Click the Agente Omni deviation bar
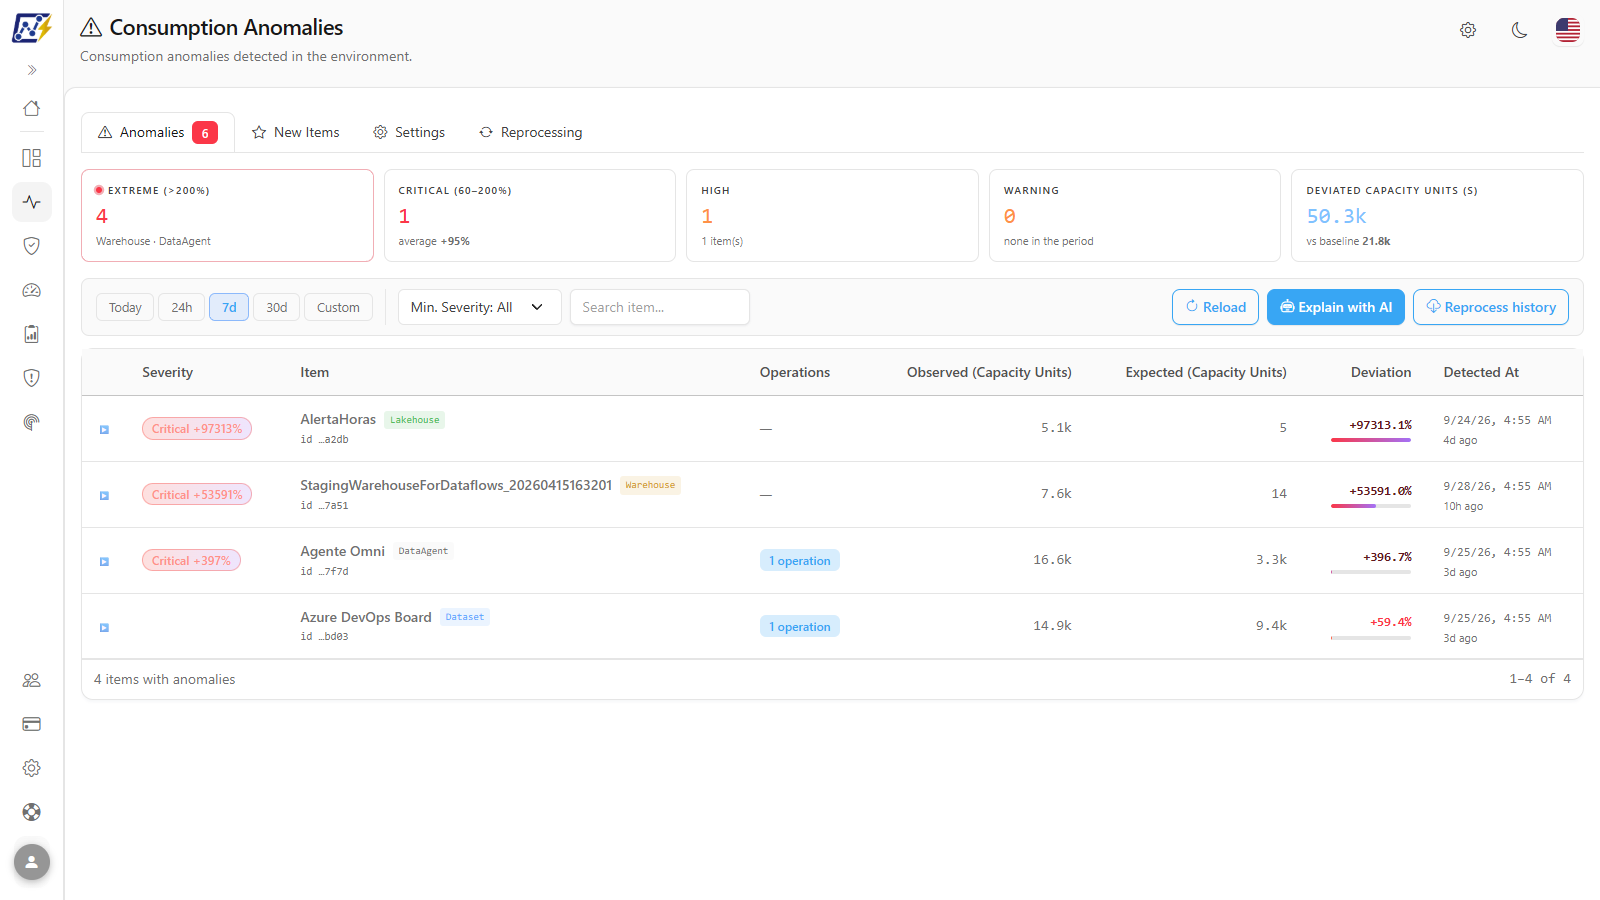Image resolution: width=1600 pixels, height=900 pixels. point(1371,572)
